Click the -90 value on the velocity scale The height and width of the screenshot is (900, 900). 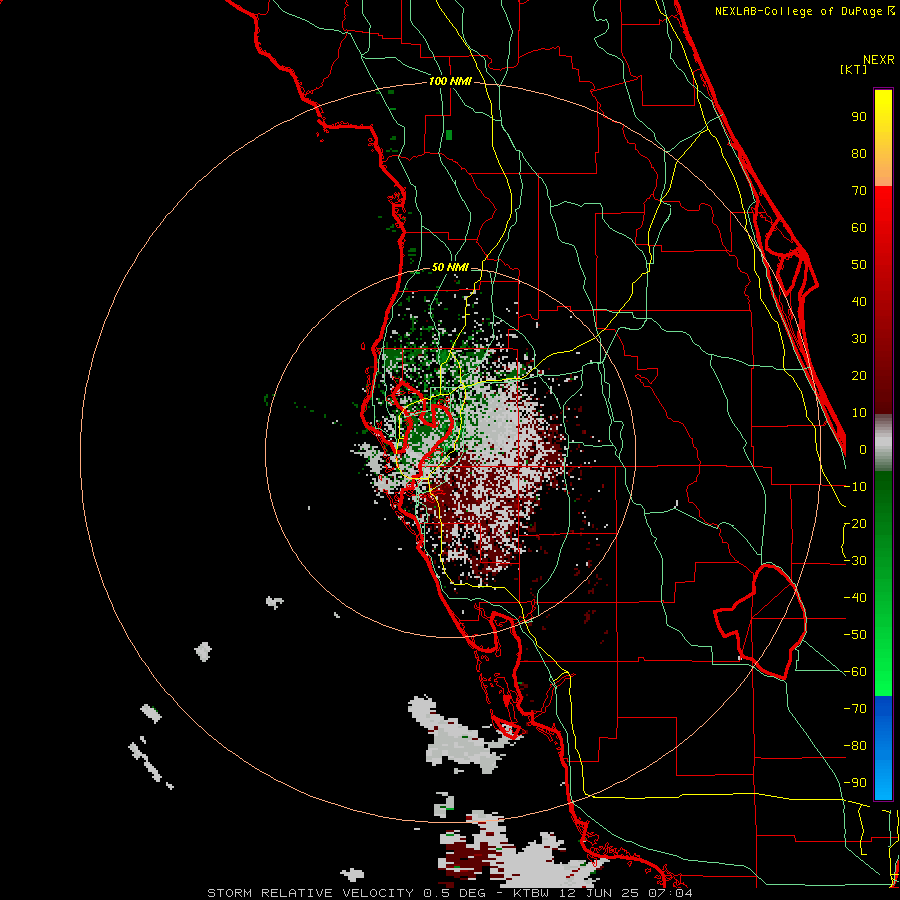coord(855,783)
